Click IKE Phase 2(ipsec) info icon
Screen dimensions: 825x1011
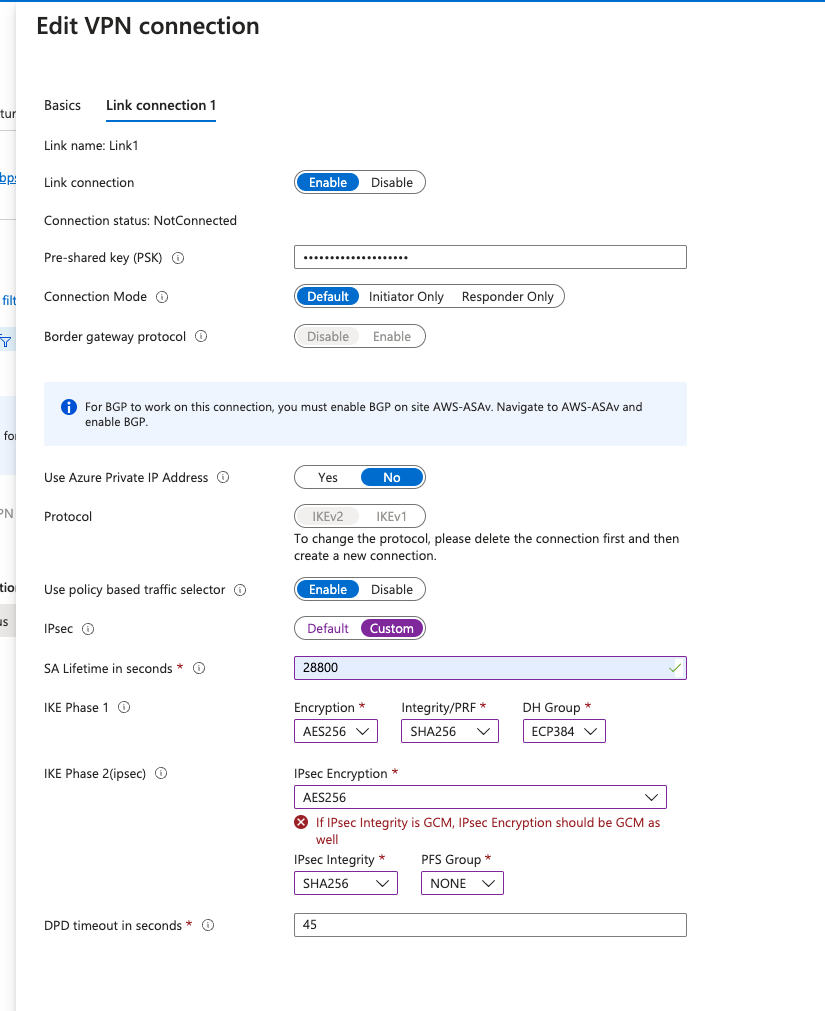(x=161, y=773)
